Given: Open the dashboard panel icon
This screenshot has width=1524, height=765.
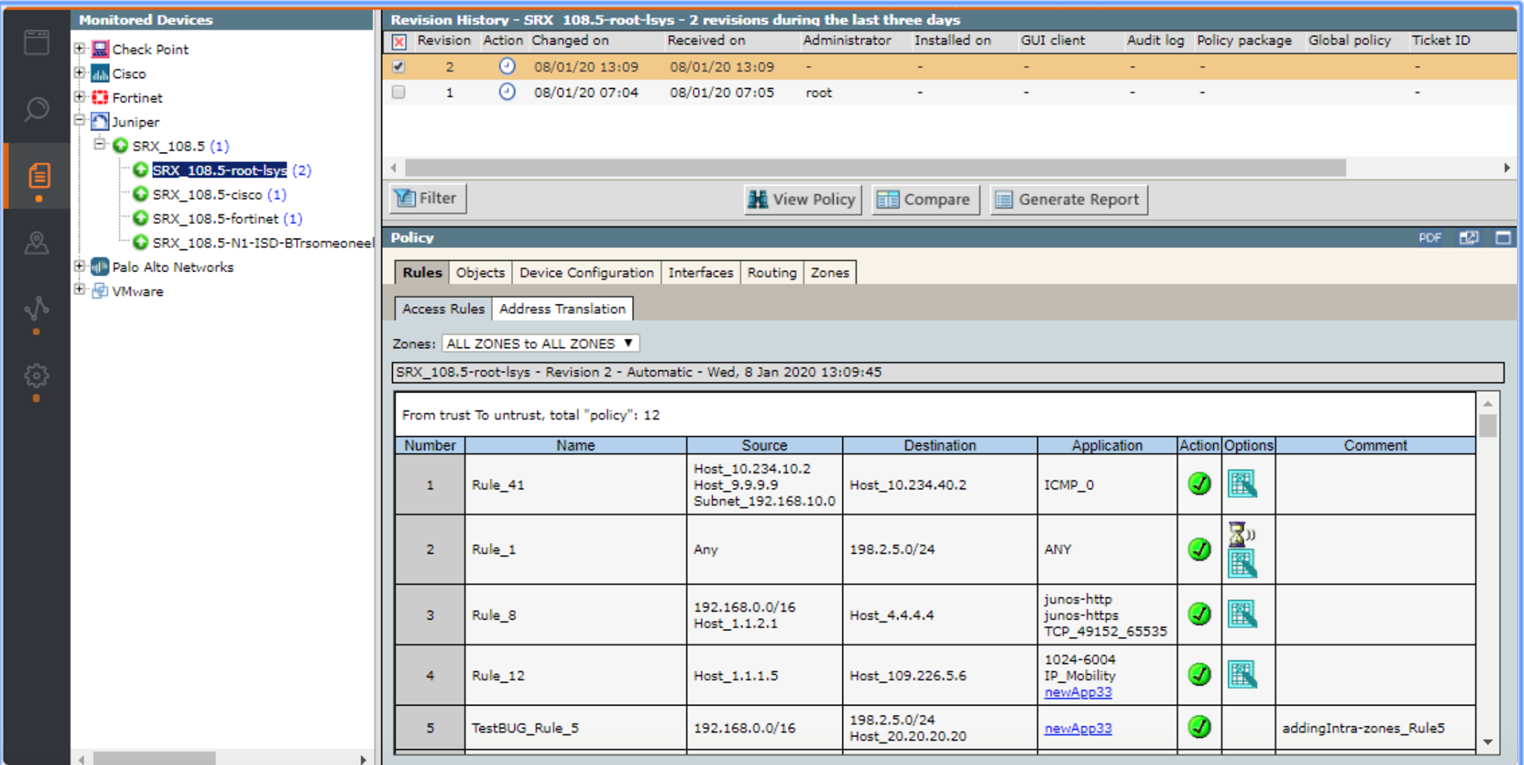Looking at the screenshot, I should (36, 42).
